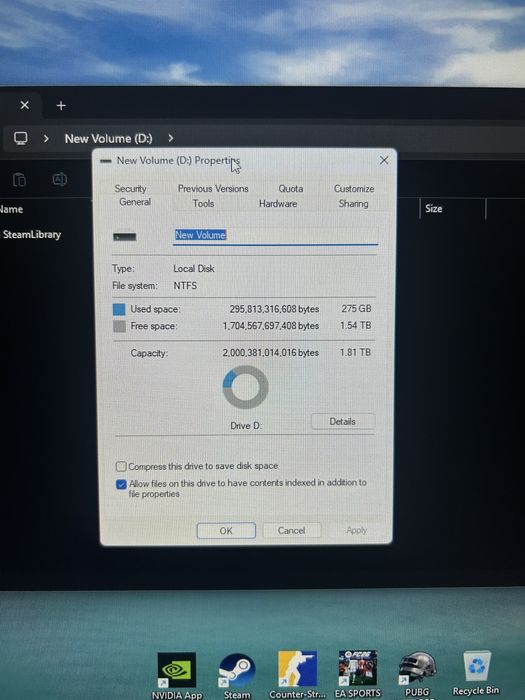Click the Local Disk type value
The image size is (525, 700).
pos(194,269)
